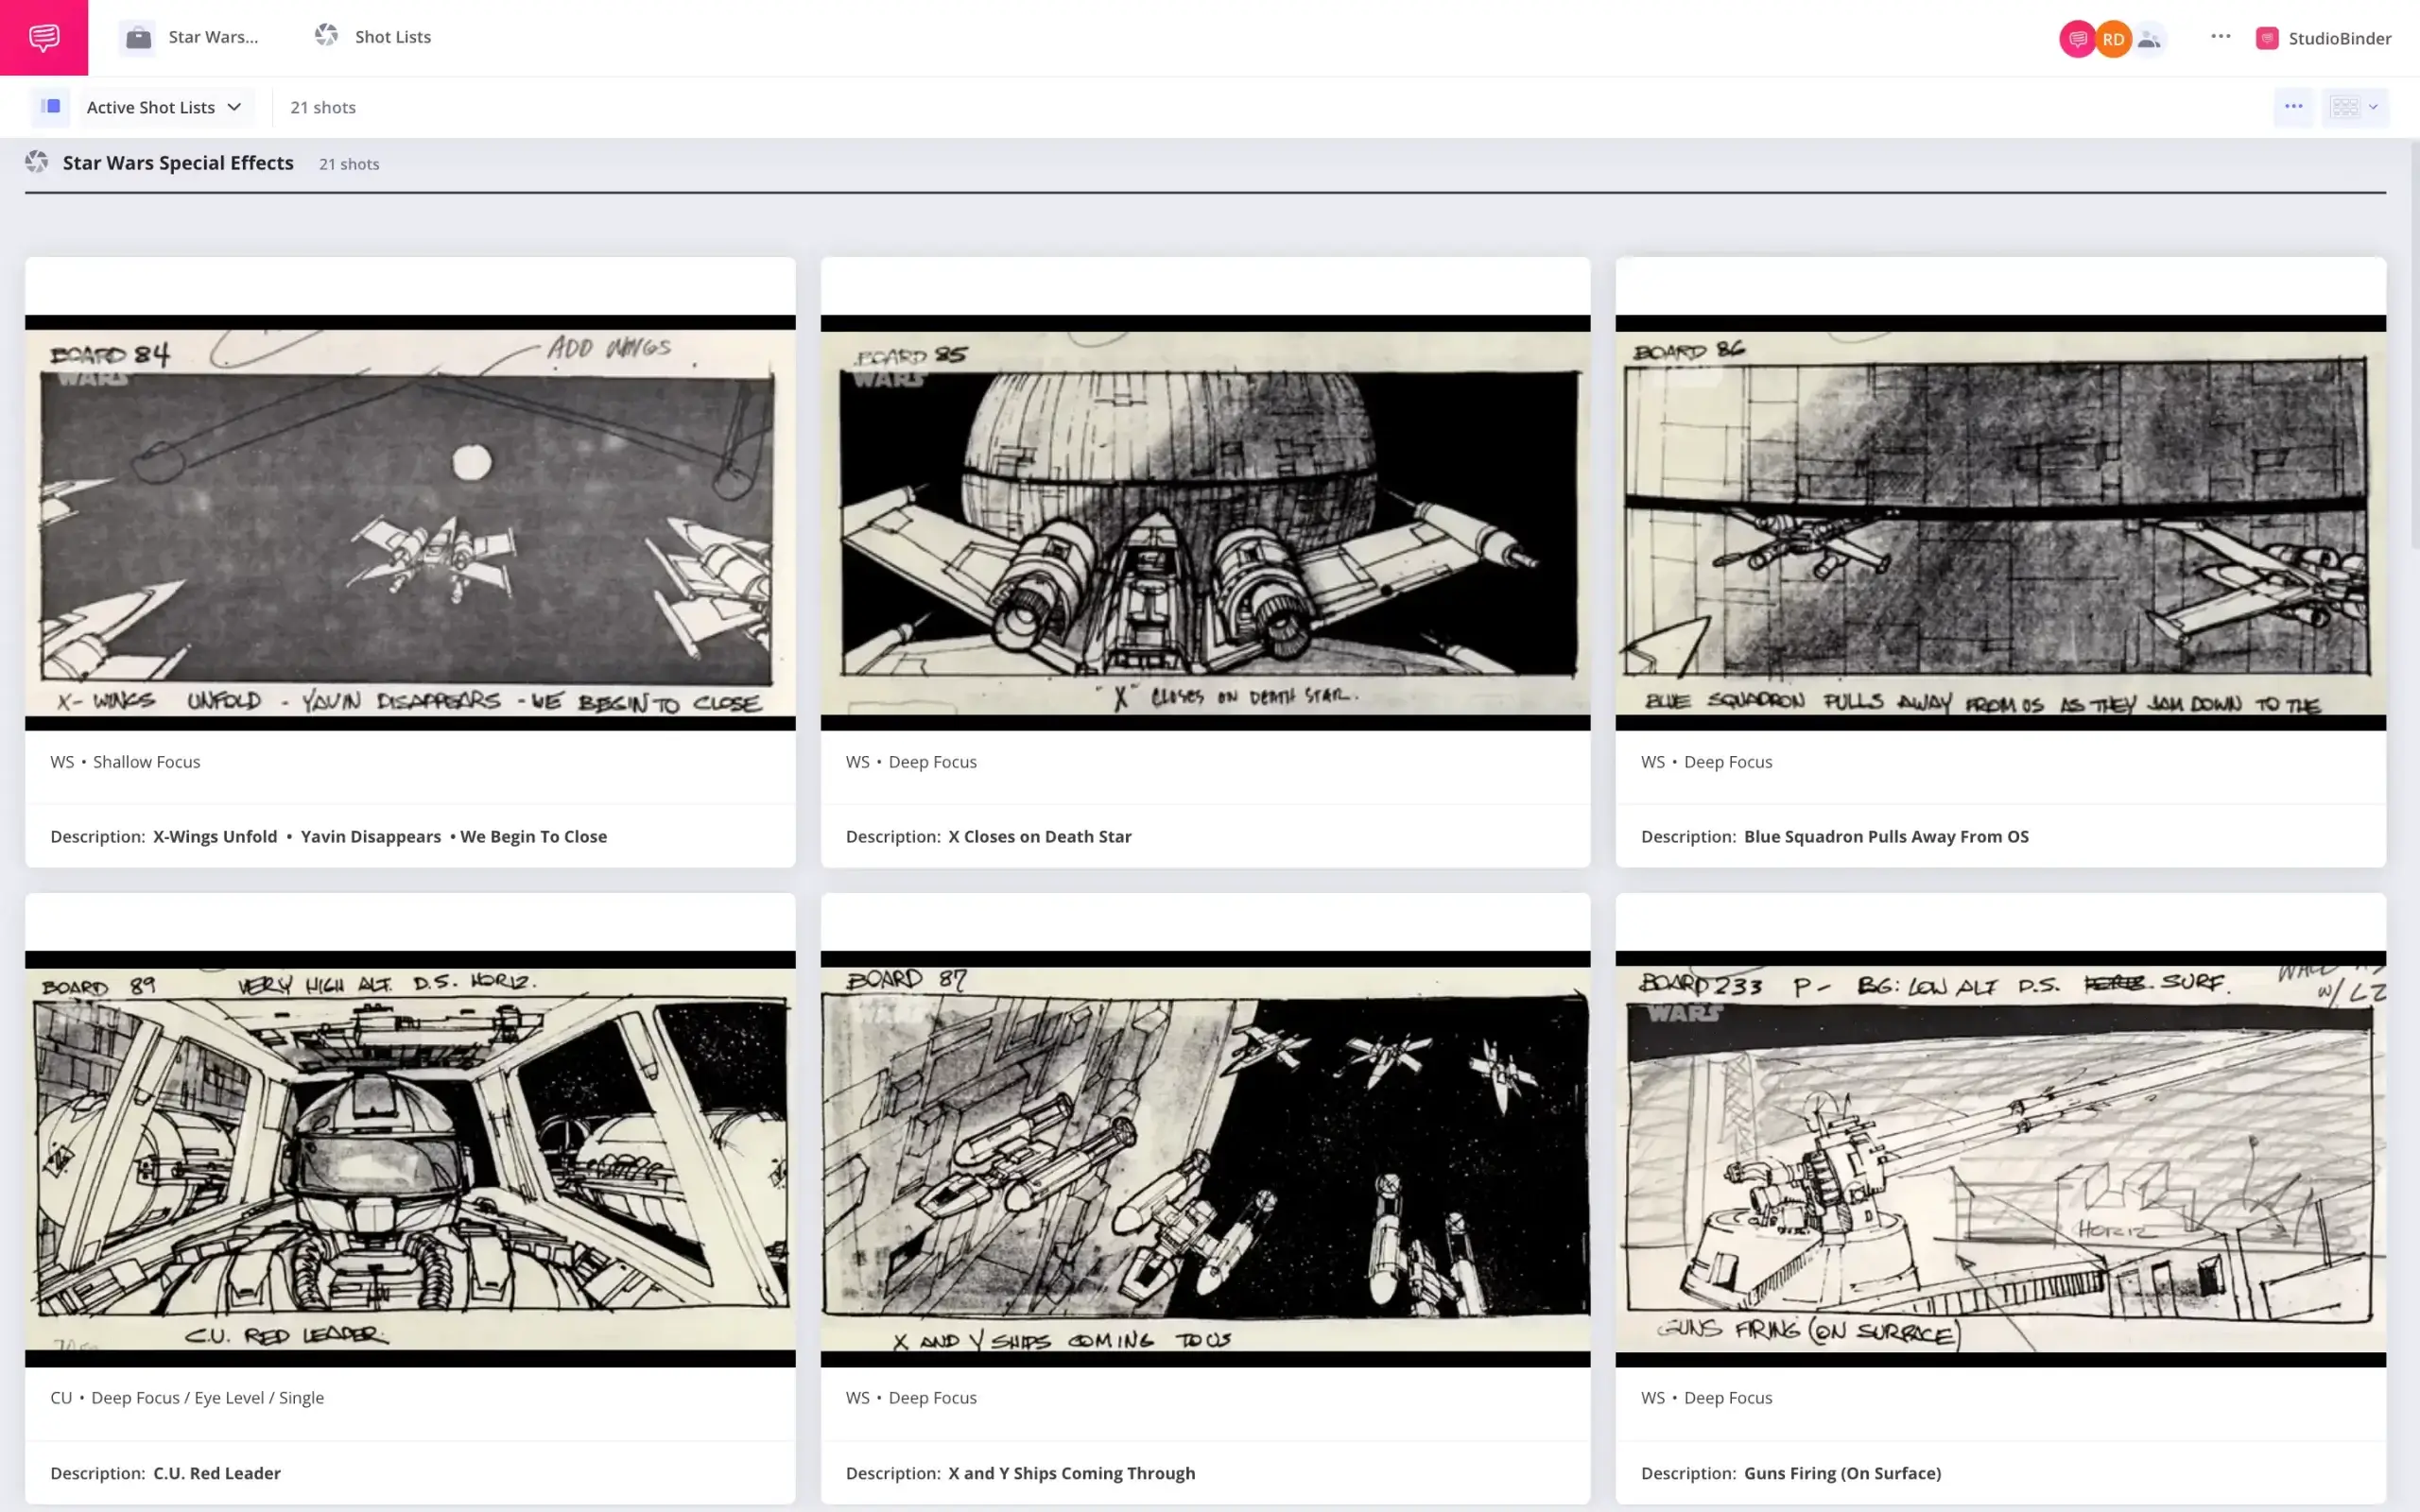Click CU • Deep Focus / Eye Level / Single
This screenshot has height=1512, width=2420.
187,1398
